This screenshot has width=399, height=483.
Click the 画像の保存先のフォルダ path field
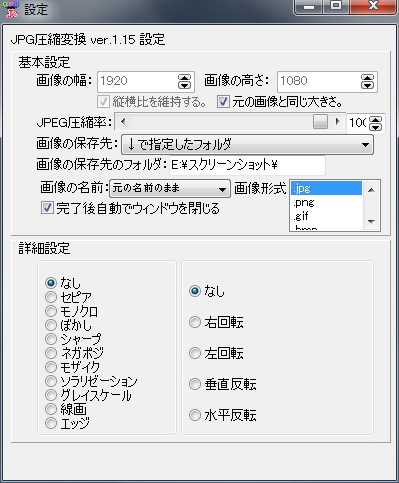click(247, 165)
